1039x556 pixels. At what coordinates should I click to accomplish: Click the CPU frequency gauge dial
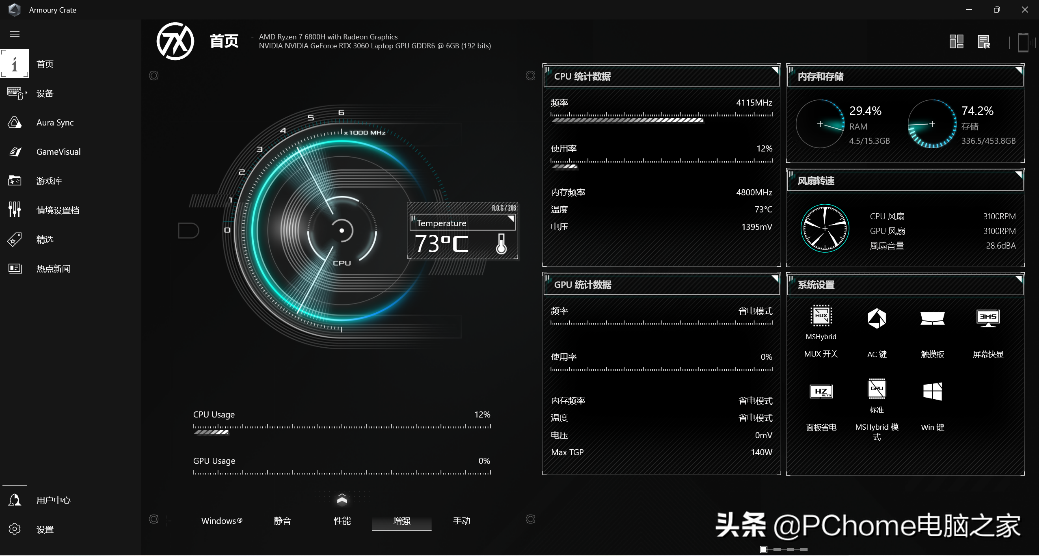tap(341, 230)
